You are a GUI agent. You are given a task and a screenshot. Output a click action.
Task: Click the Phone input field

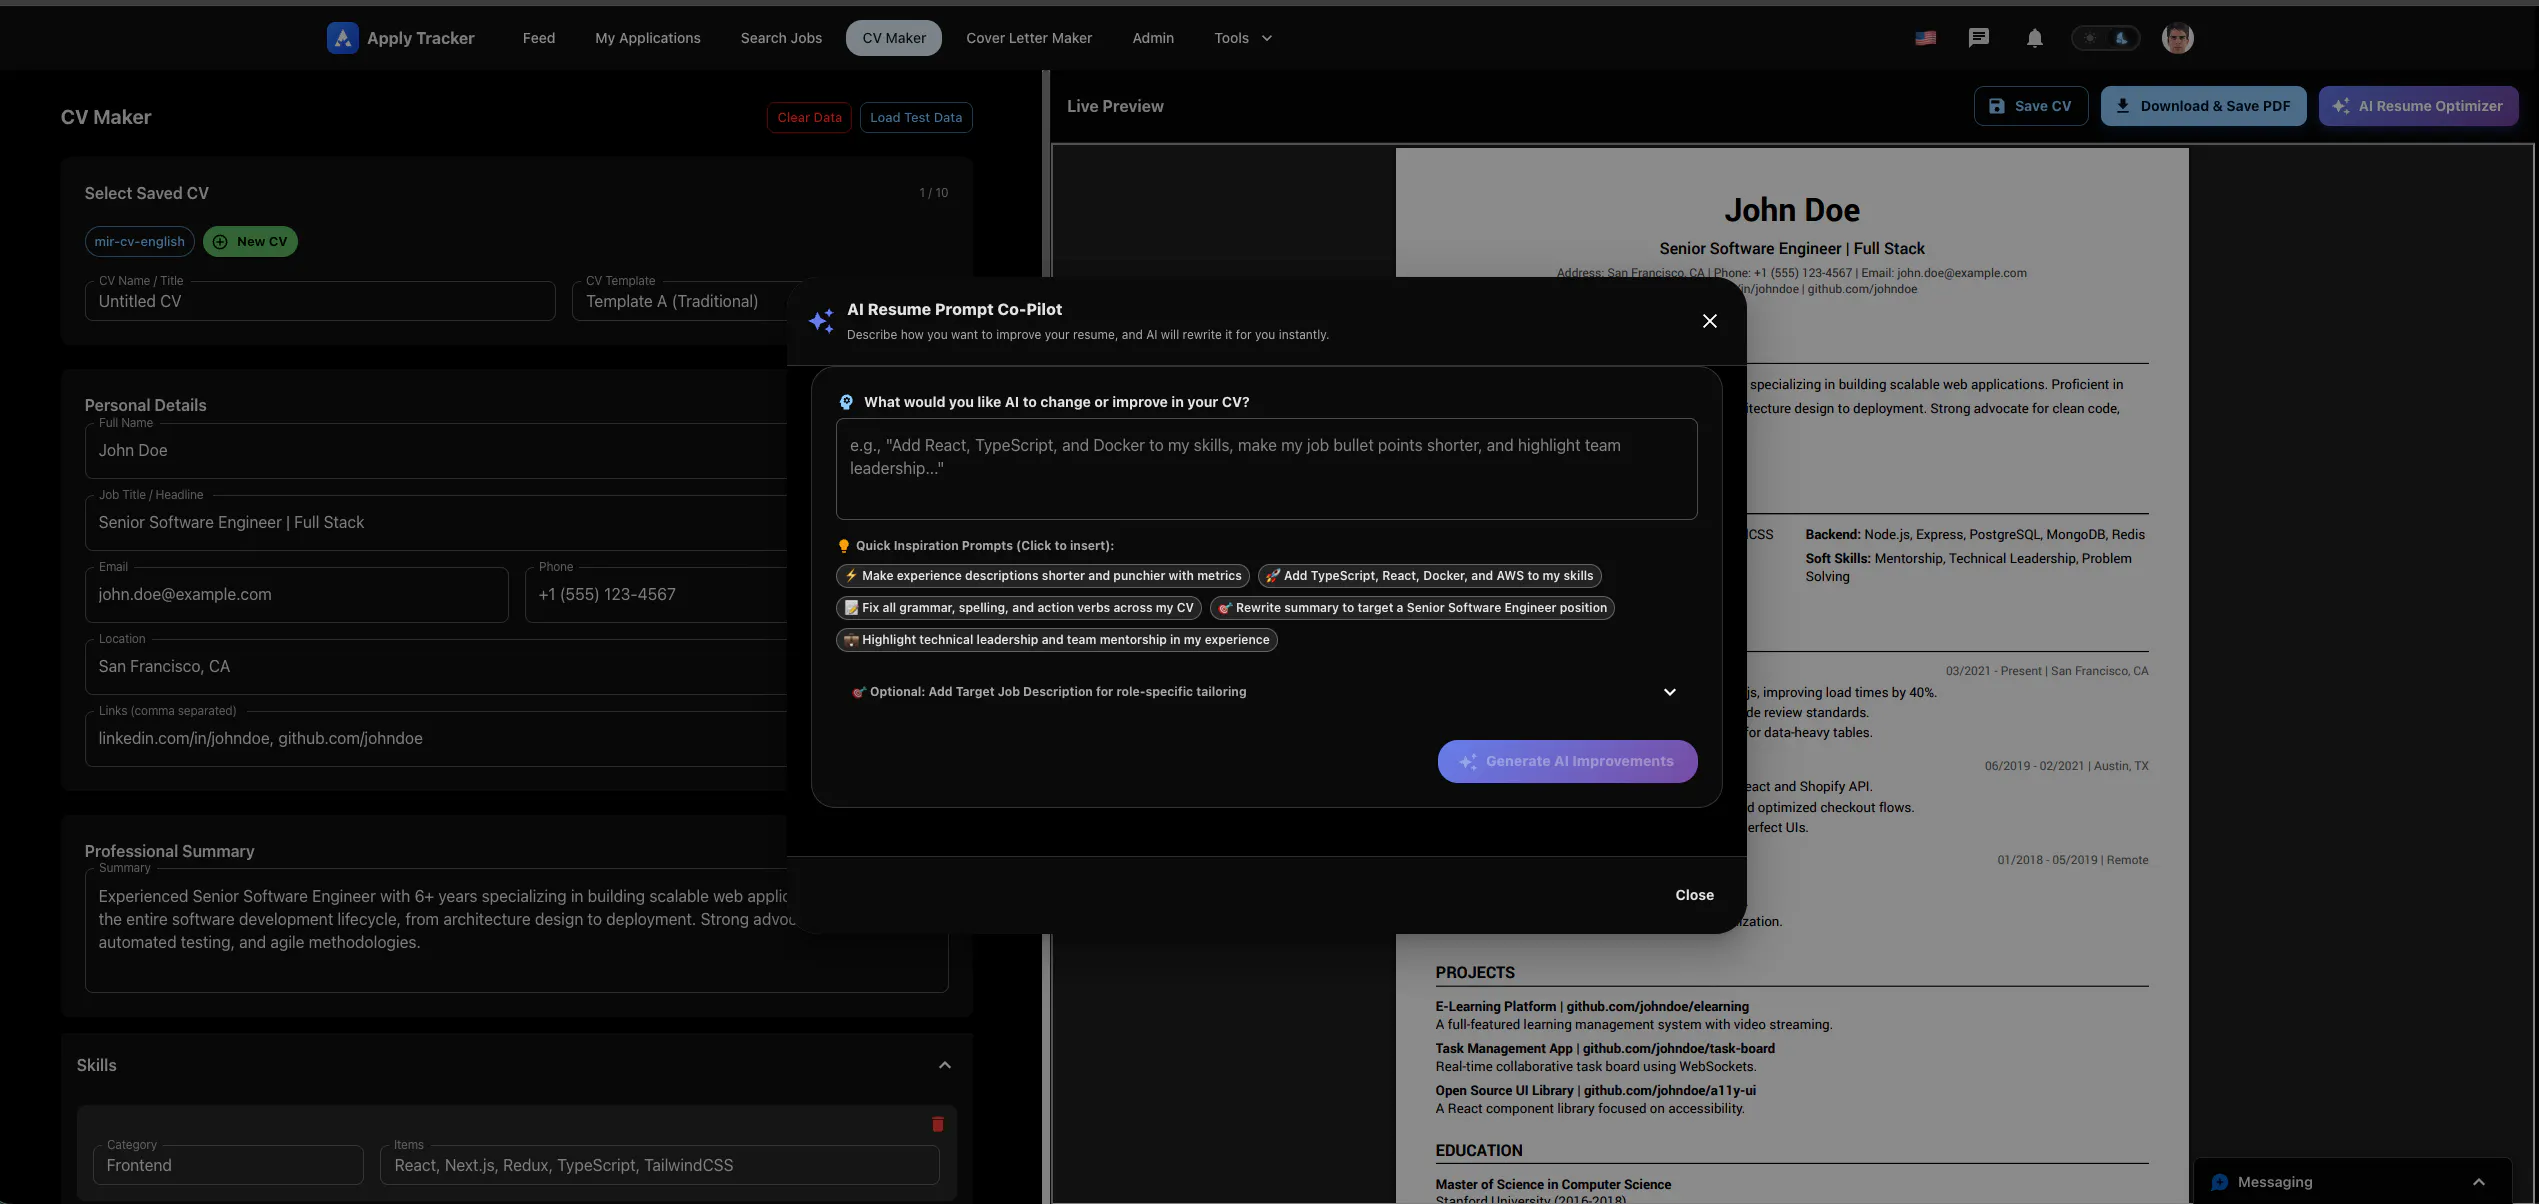[656, 594]
